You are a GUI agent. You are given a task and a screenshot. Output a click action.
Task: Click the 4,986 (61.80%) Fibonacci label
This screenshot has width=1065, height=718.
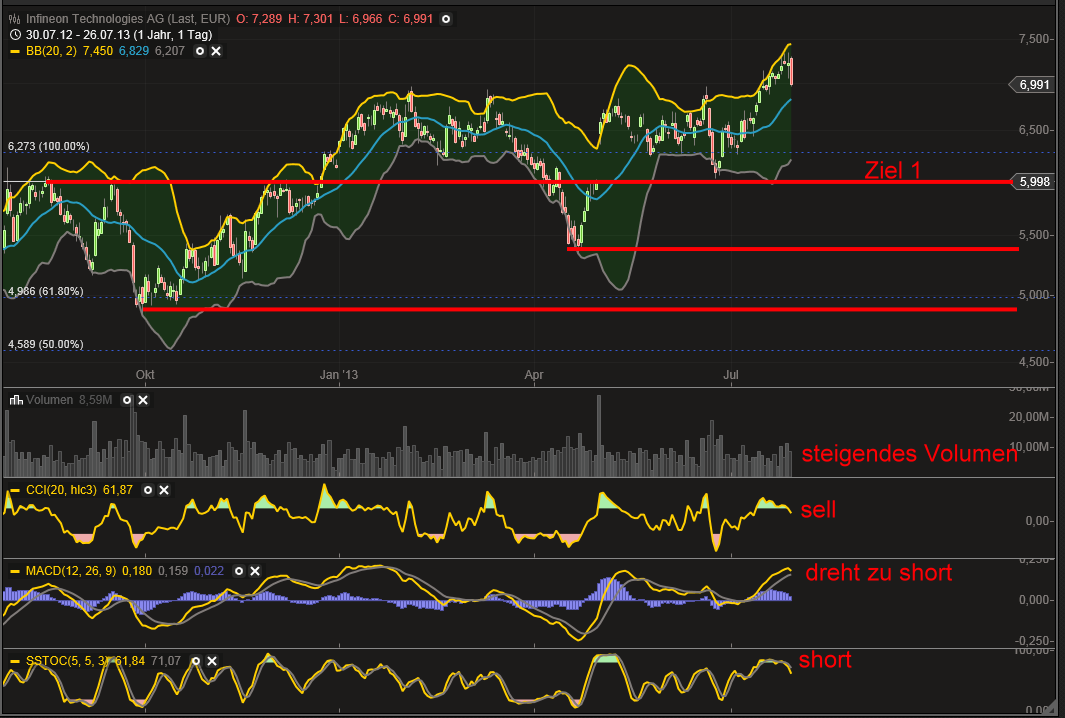tap(46, 291)
